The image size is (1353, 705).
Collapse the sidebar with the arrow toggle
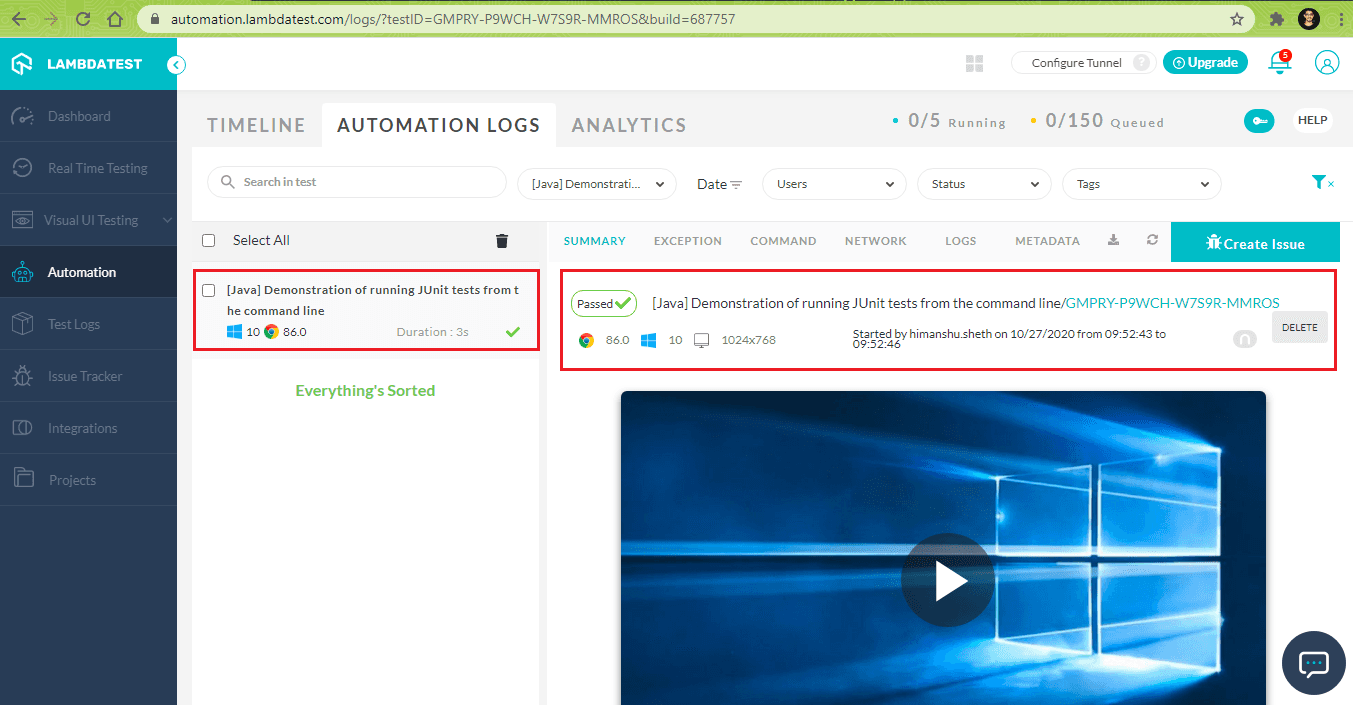pos(176,65)
